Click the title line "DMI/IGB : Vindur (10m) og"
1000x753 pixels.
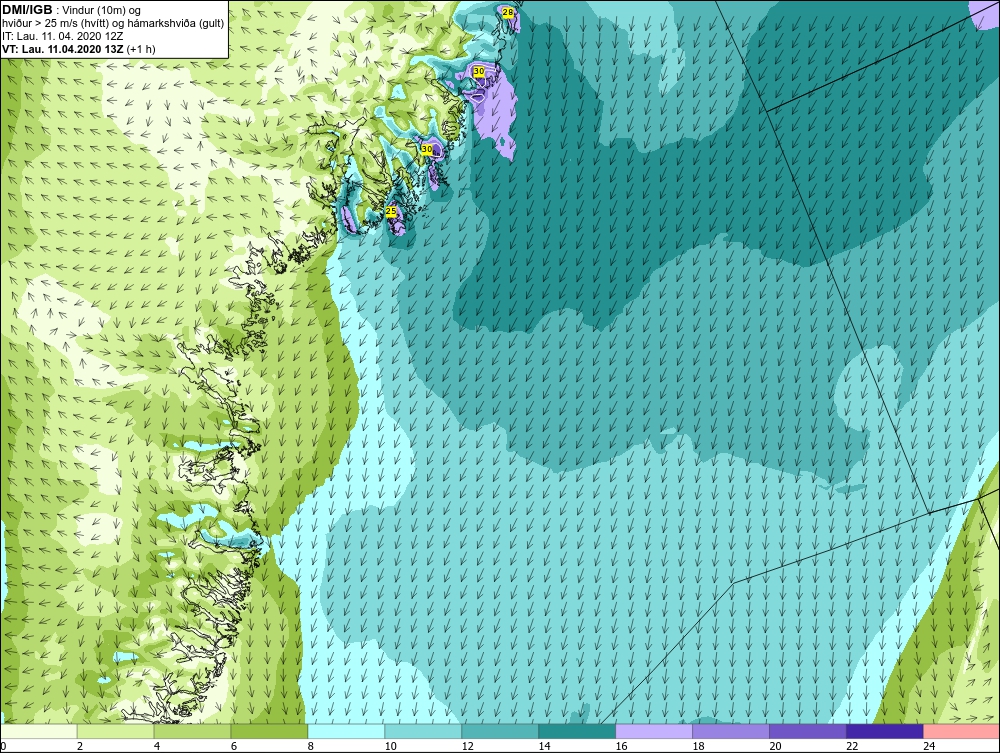(x=72, y=10)
